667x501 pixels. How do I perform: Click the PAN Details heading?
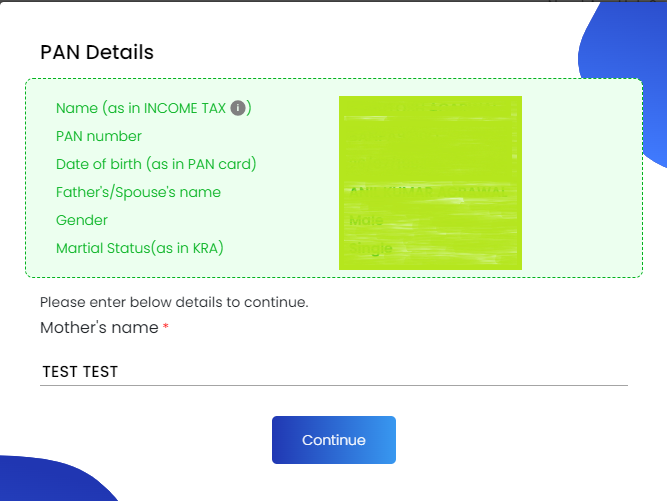[x=97, y=52]
